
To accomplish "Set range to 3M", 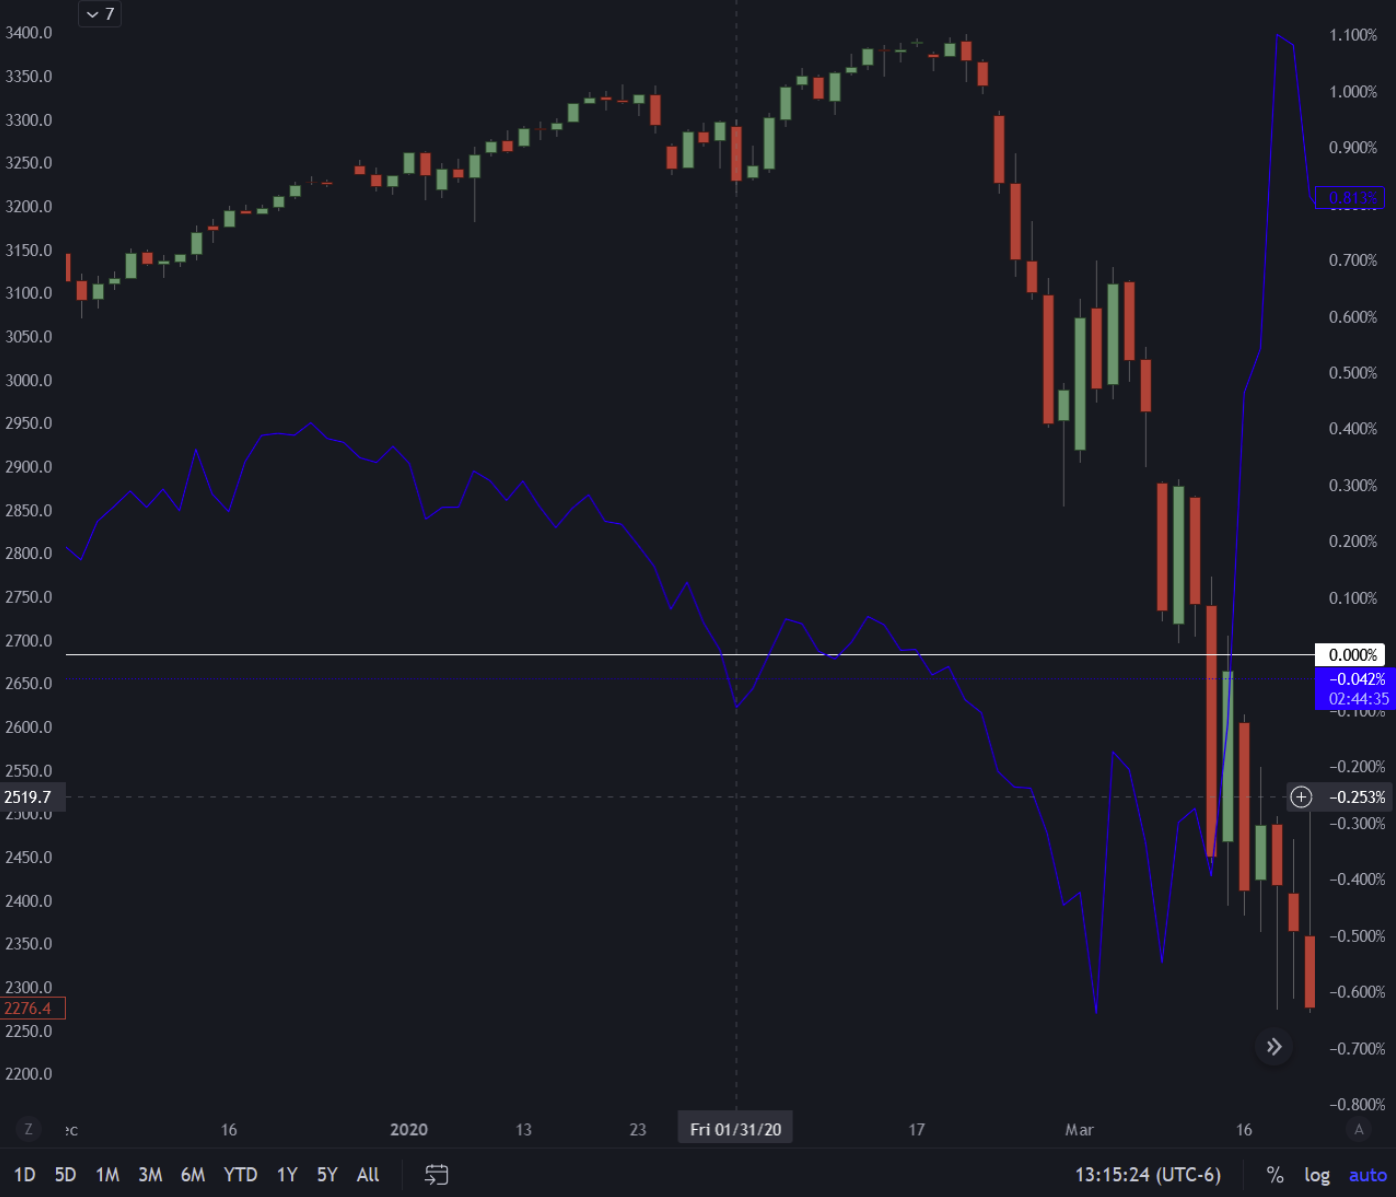I will click(x=150, y=1175).
